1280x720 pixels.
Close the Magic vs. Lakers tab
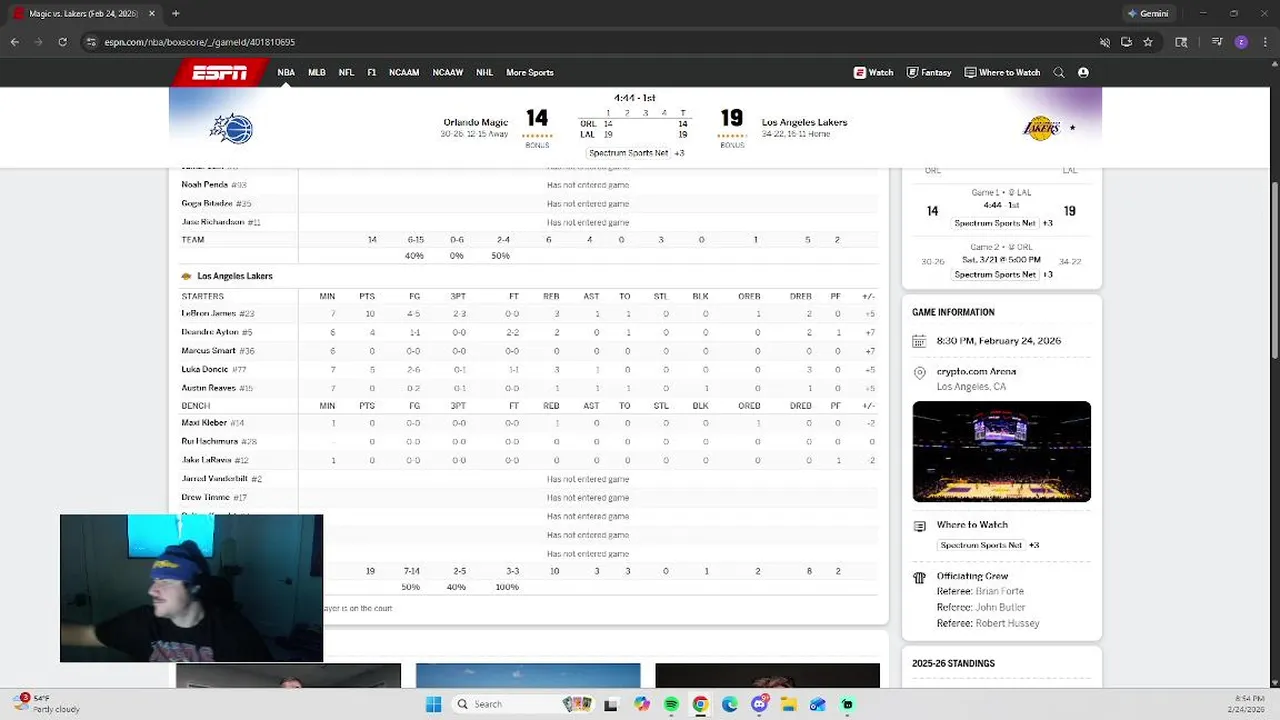click(x=152, y=13)
